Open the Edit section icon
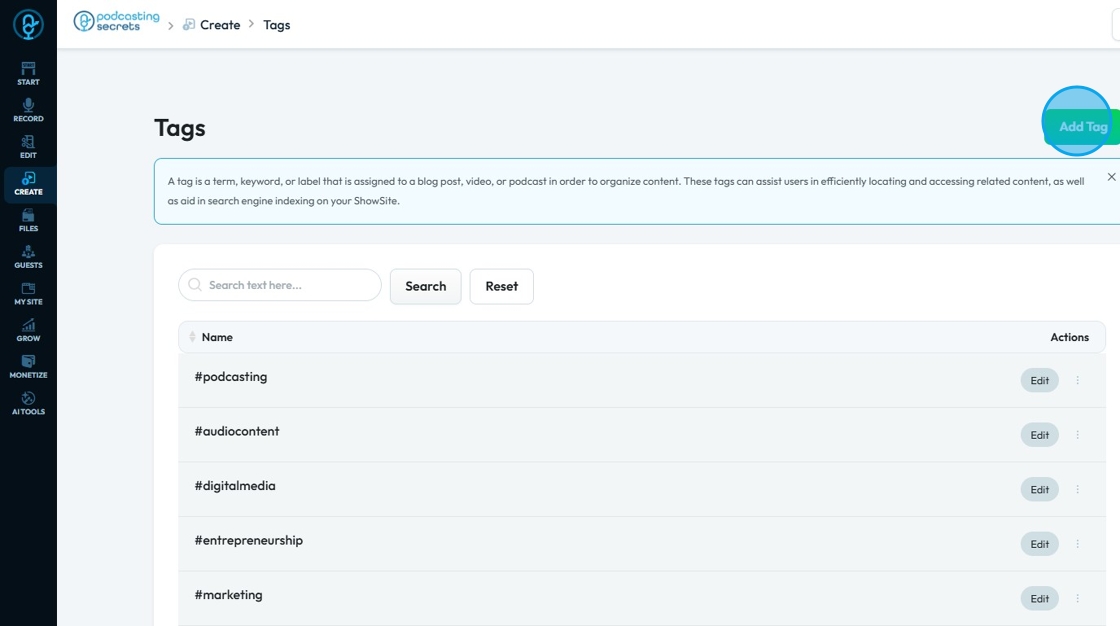Image resolution: width=1120 pixels, height=626 pixels. pyautogui.click(x=28, y=146)
